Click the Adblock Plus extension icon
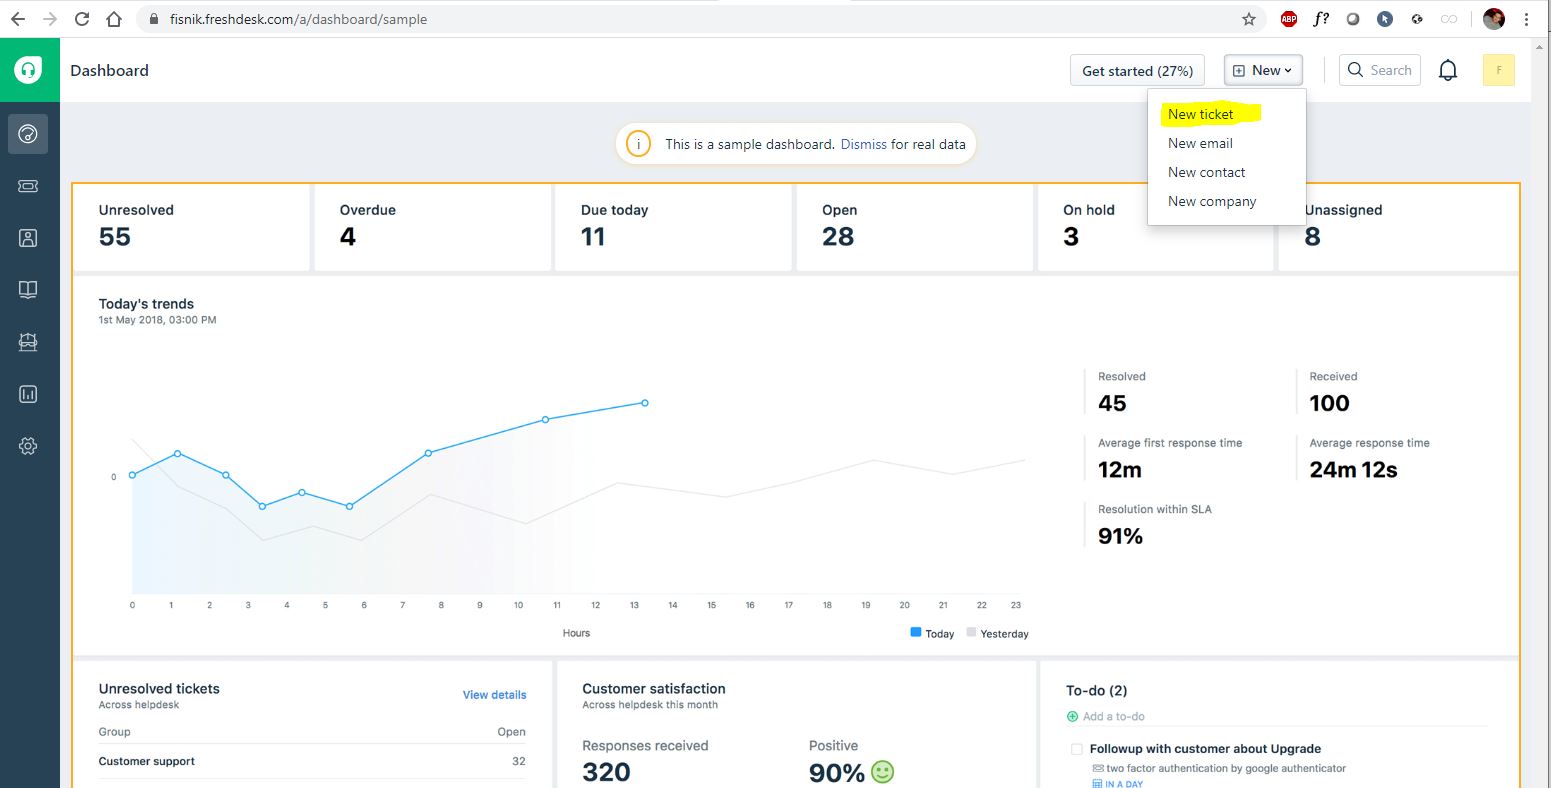Screen dimensions: 1551x788 pos(1289,19)
